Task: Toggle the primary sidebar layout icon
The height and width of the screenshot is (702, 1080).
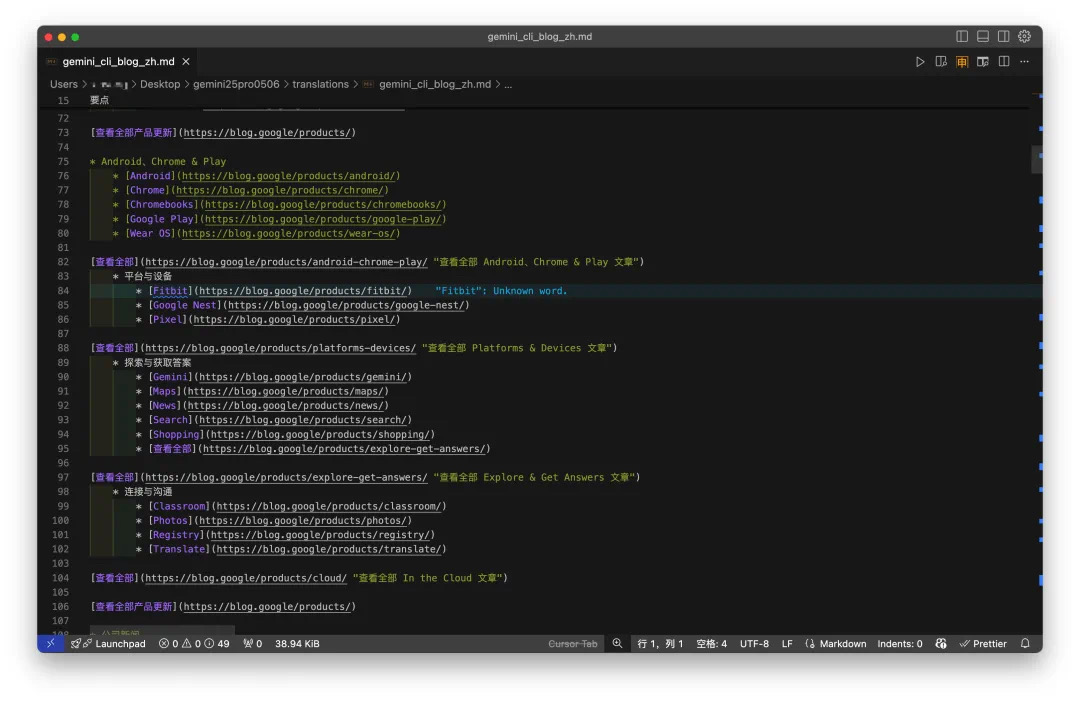Action: point(962,37)
